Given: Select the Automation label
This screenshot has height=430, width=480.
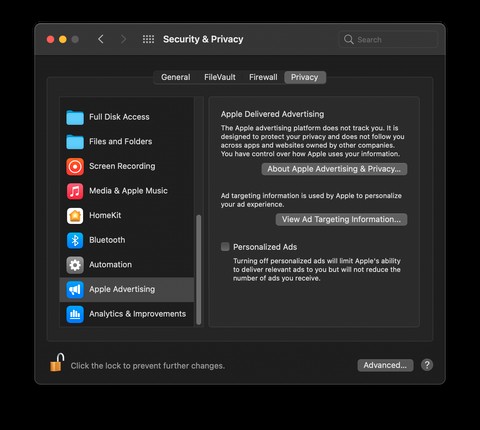Looking at the screenshot, I should click(x=110, y=265).
